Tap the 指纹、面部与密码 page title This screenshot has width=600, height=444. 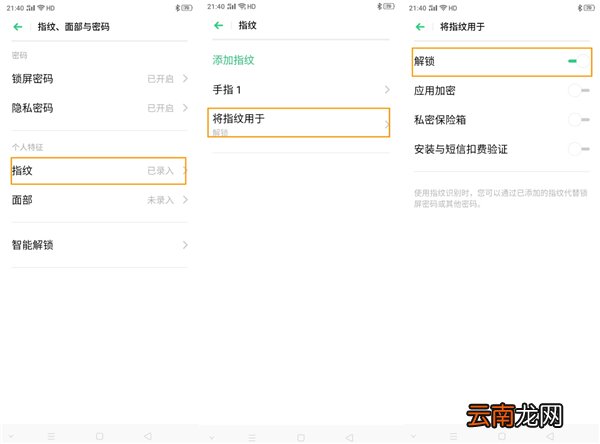point(73,27)
